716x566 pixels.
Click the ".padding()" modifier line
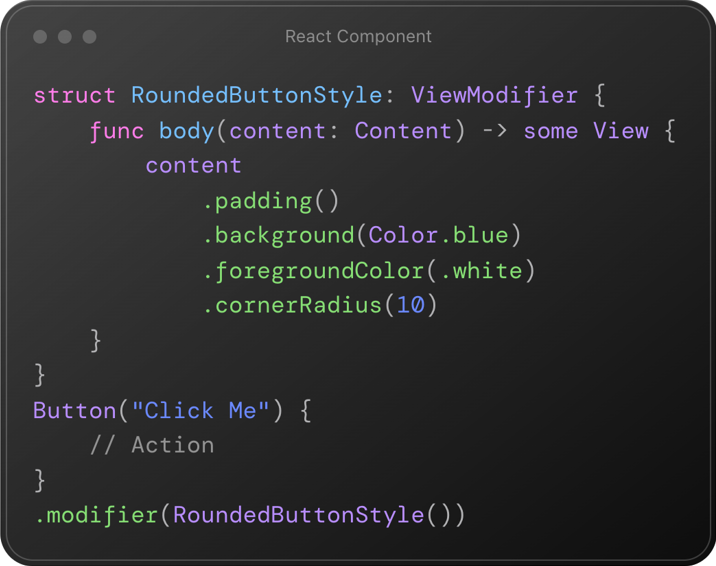271,201
